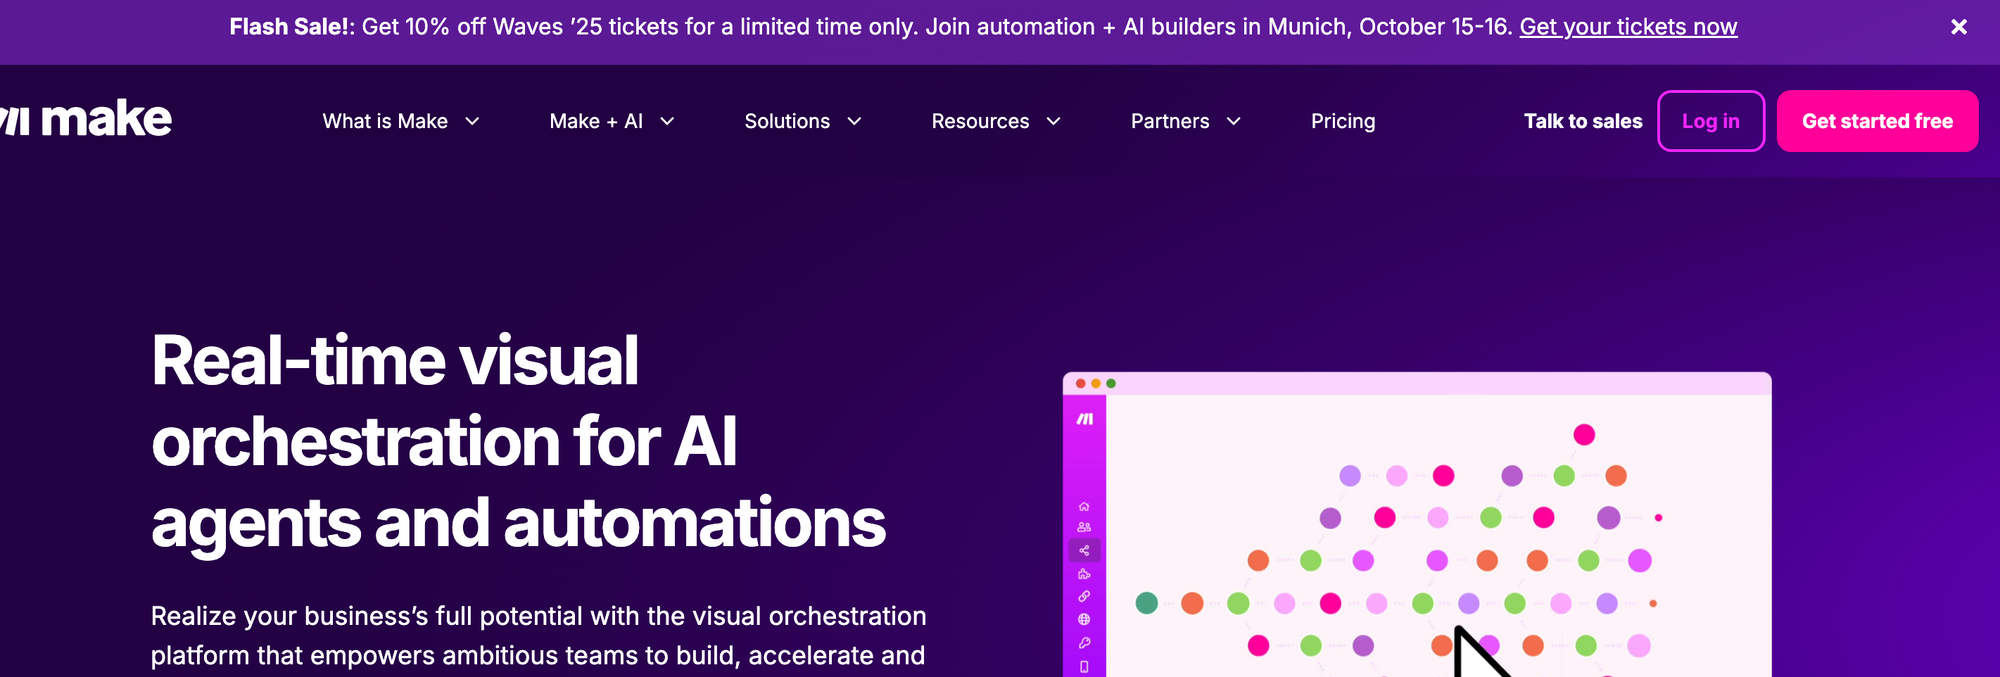Expand the Solutions menu chevron
Screen dimensions: 2000x677
(x=854, y=121)
